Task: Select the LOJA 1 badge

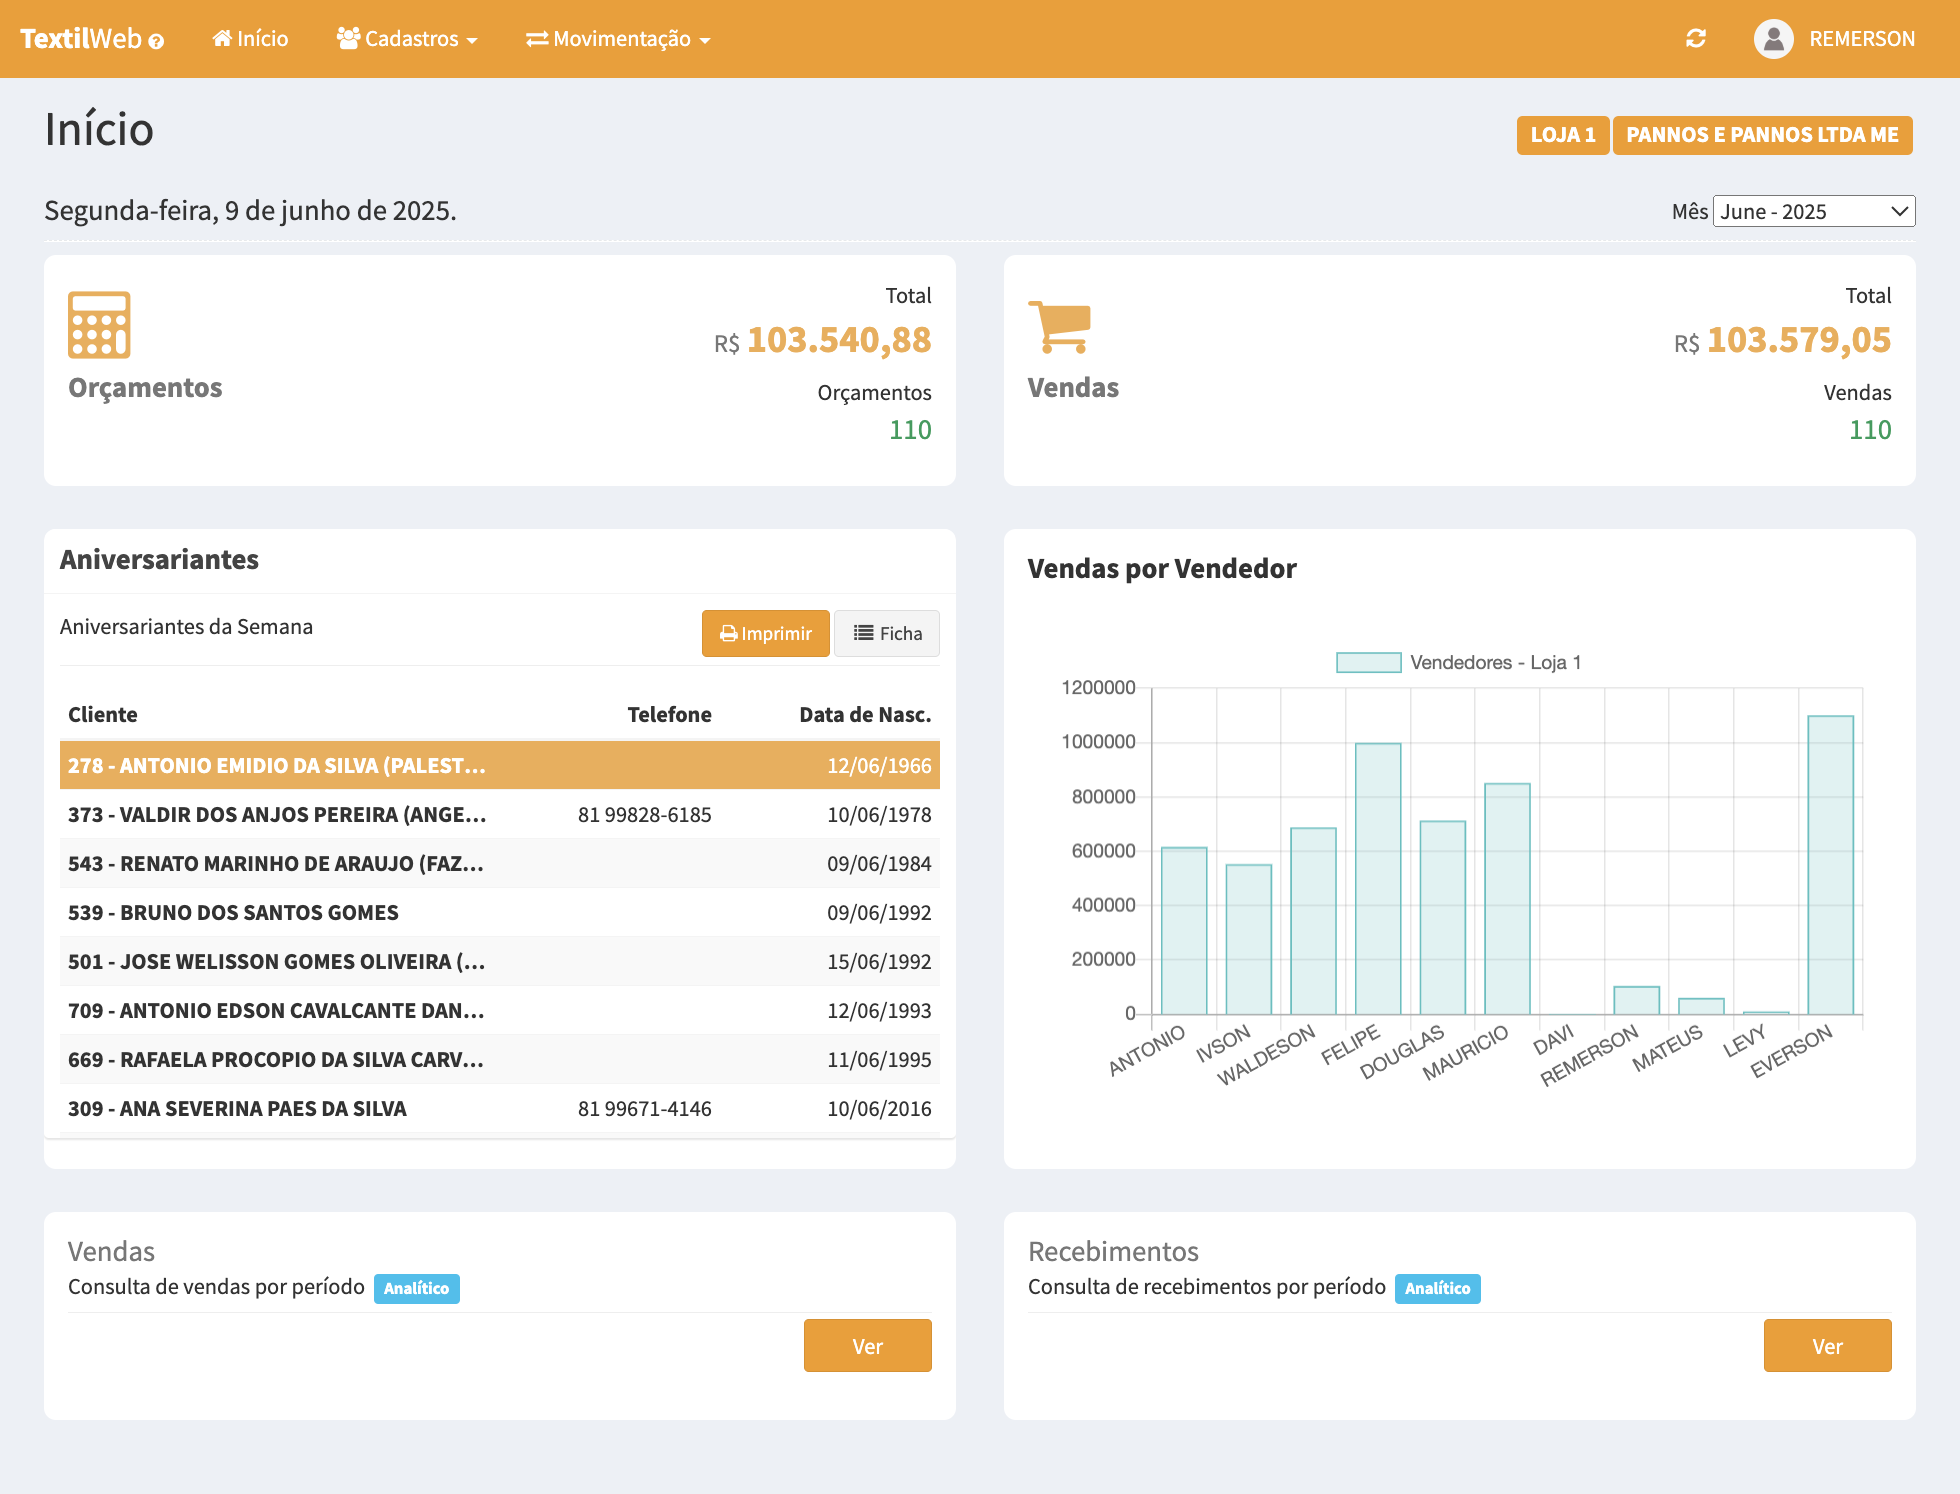Action: pos(1562,135)
